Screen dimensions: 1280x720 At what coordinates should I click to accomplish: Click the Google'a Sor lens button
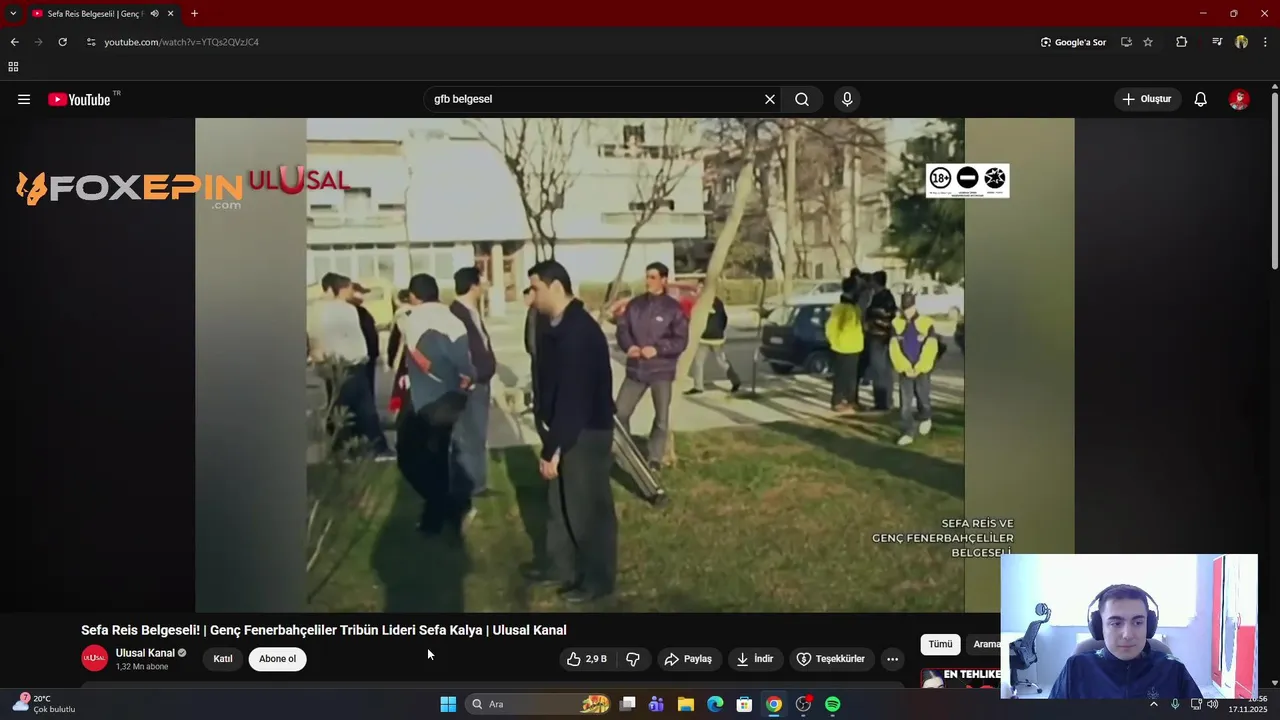point(1073,42)
